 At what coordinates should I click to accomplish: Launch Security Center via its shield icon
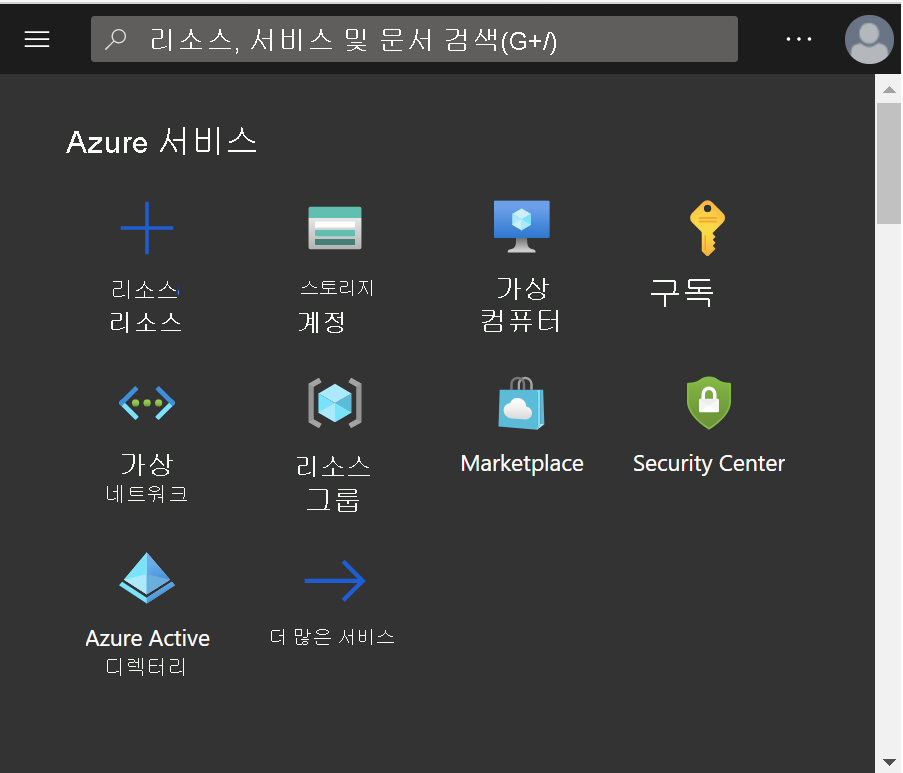point(708,403)
